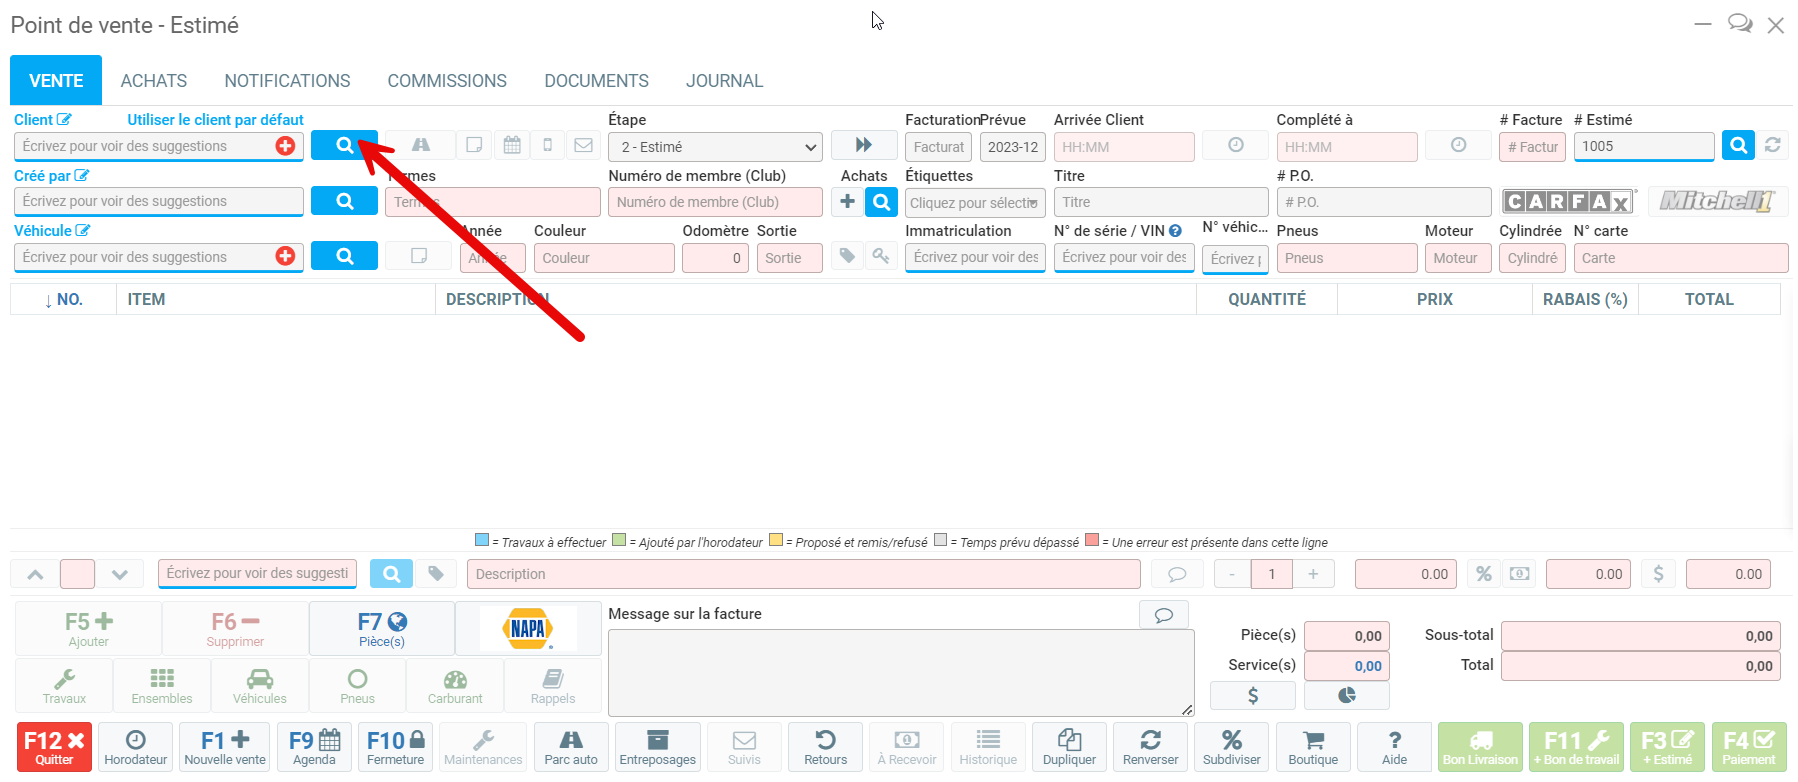Click the client search magnifier button
The image size is (1798, 782).
coord(344,146)
